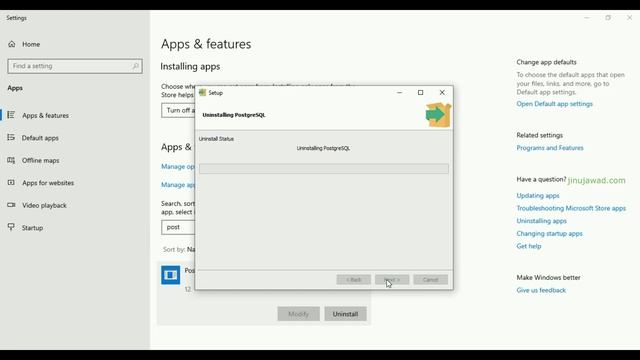Click the Find a setting search box
Viewport: 640px width, 360px height.
[x=75, y=66]
